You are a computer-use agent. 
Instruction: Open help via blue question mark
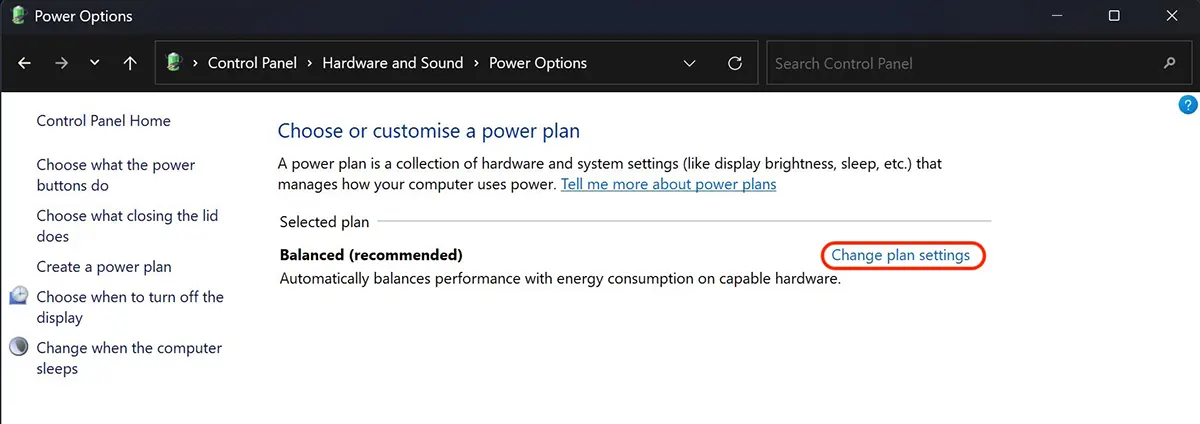[1188, 104]
